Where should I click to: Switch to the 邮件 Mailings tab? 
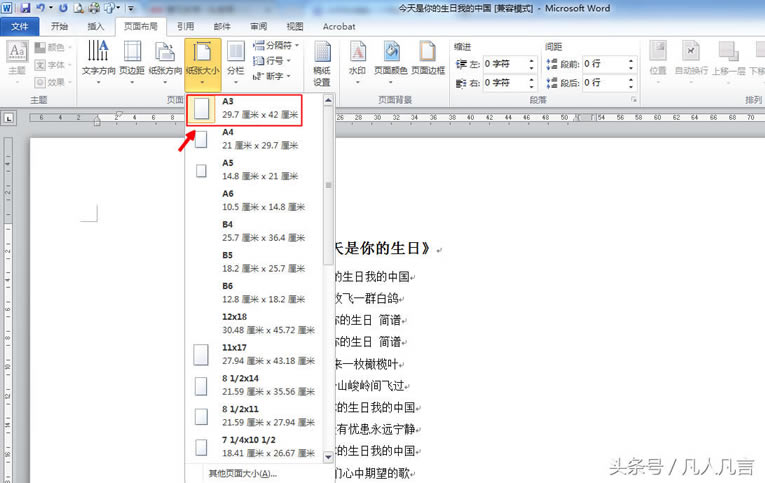tap(222, 26)
